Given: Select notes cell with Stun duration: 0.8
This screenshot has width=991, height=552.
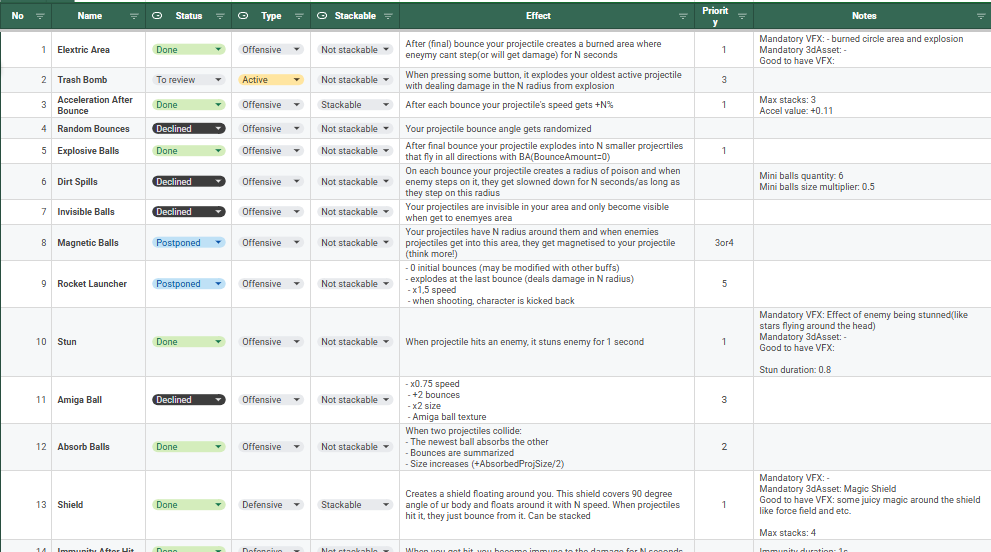Looking at the screenshot, I should [872, 341].
